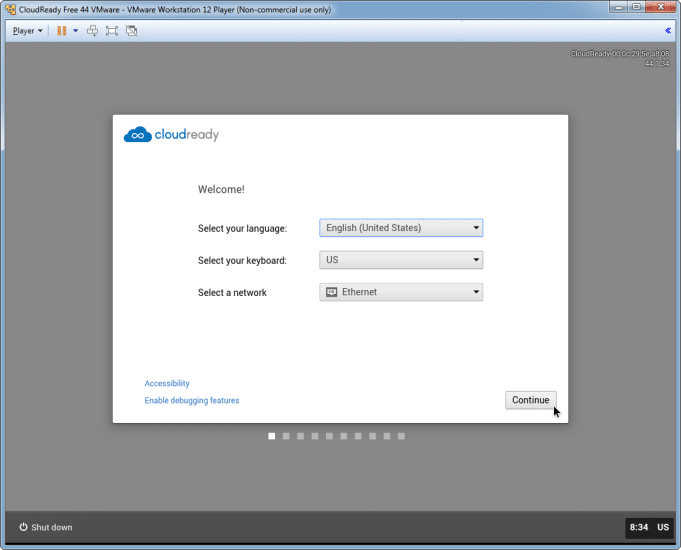Viewport: 681px width, 550px height.
Task: Pause the virtual machine
Action: point(62,31)
